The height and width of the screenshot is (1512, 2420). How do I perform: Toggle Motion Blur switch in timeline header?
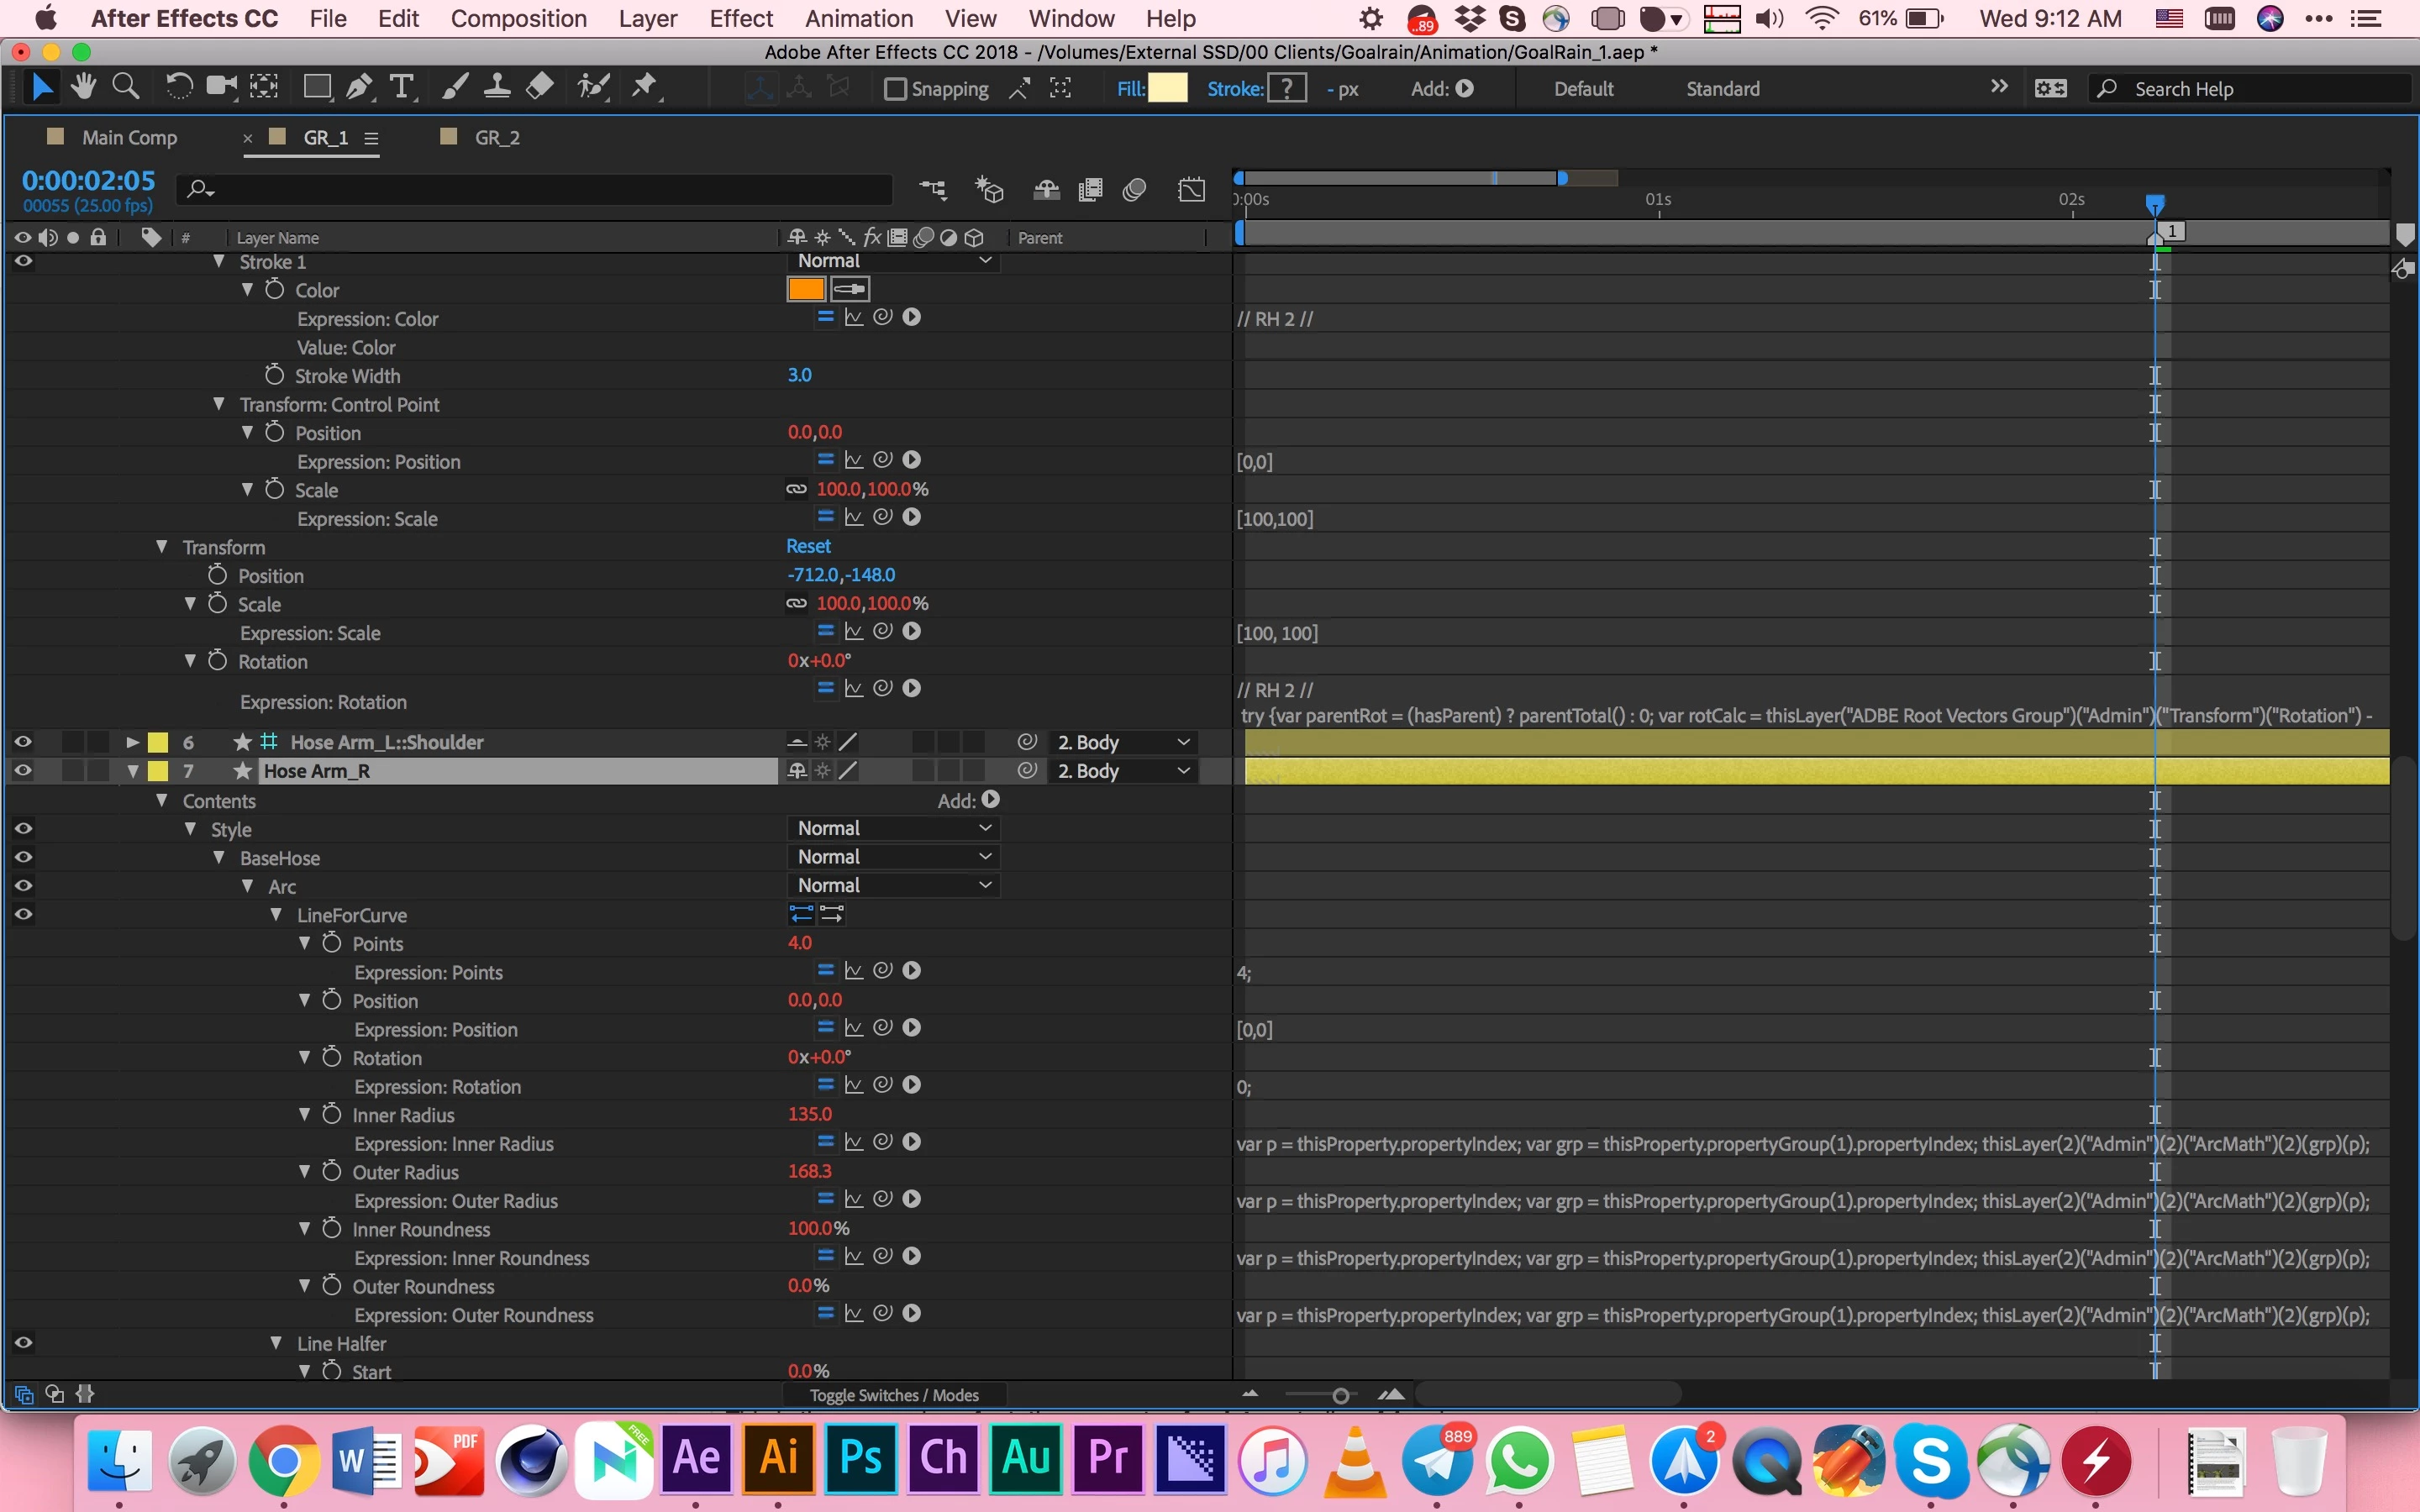[1134, 190]
